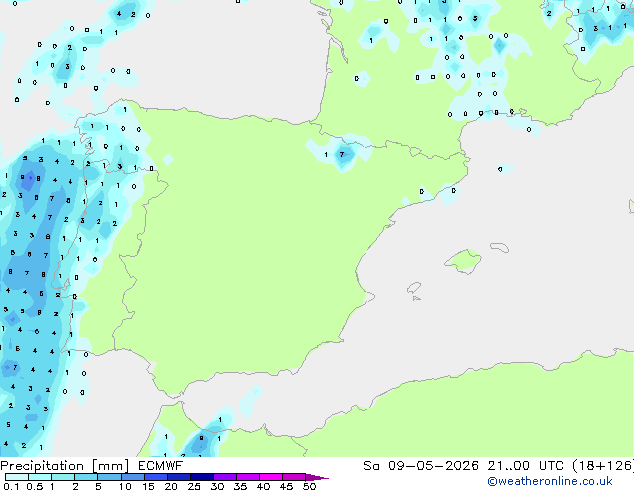Click the '0.1' legend scale label
The width and height of the screenshot is (634, 490).
11,486
